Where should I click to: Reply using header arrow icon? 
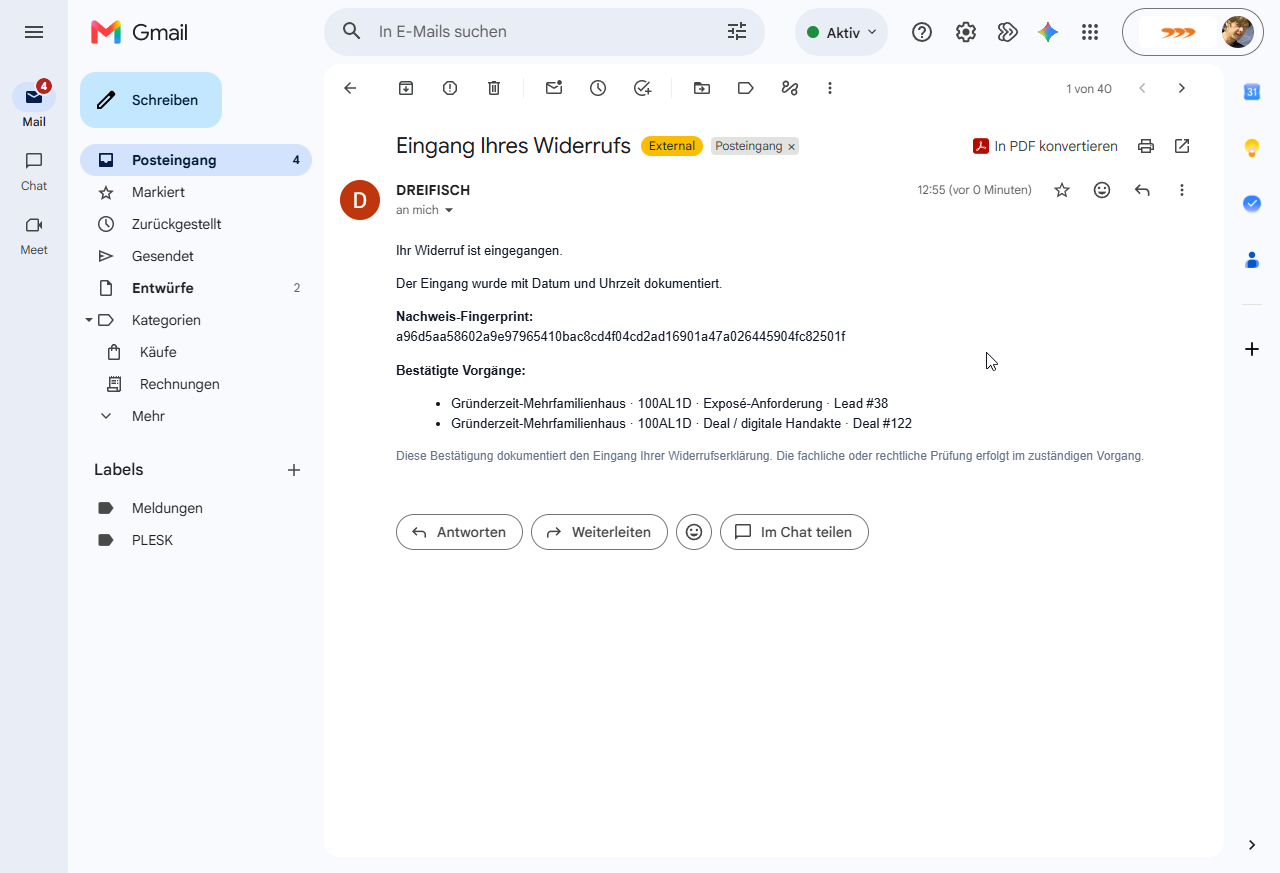coord(1142,190)
